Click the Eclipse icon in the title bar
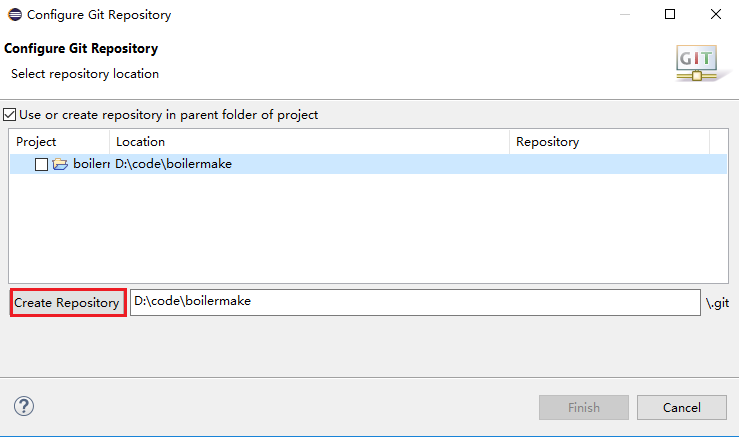This screenshot has width=739, height=437. [x=14, y=15]
